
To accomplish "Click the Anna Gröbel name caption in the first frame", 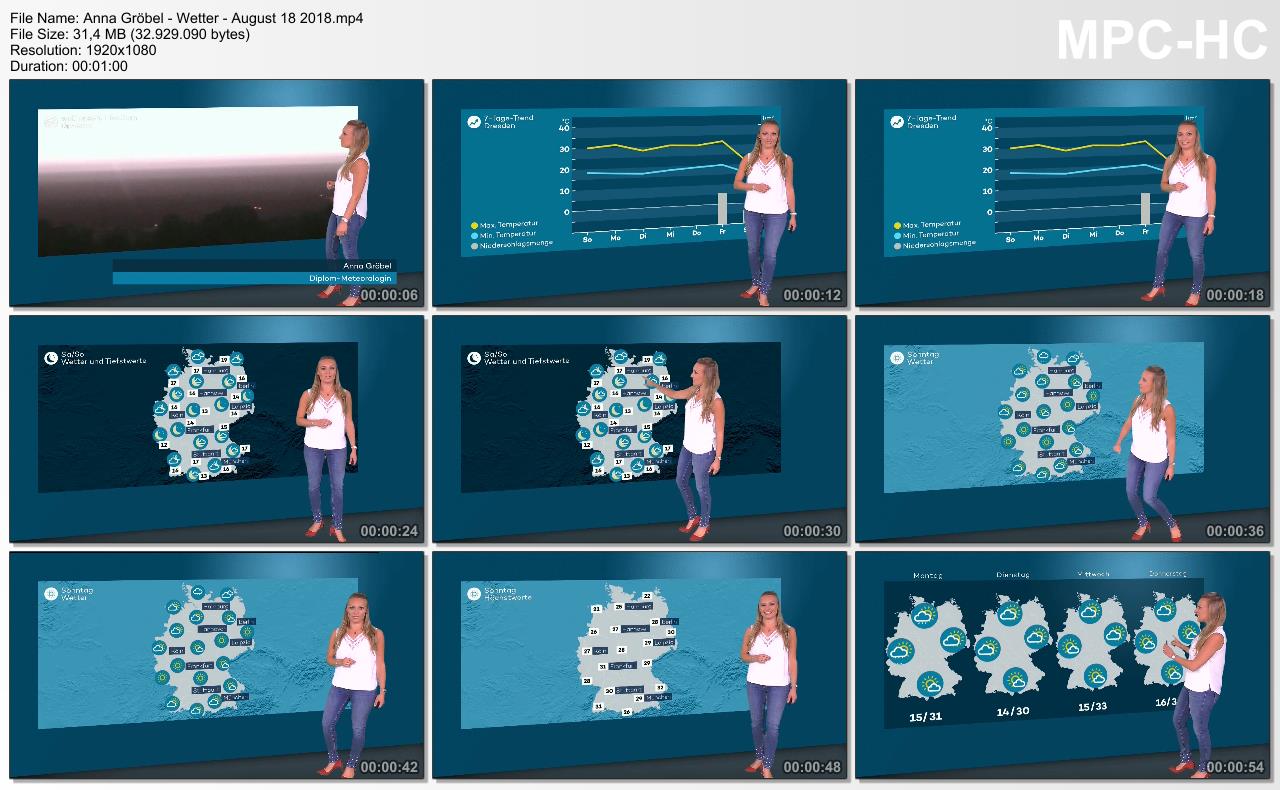I will (368, 265).
